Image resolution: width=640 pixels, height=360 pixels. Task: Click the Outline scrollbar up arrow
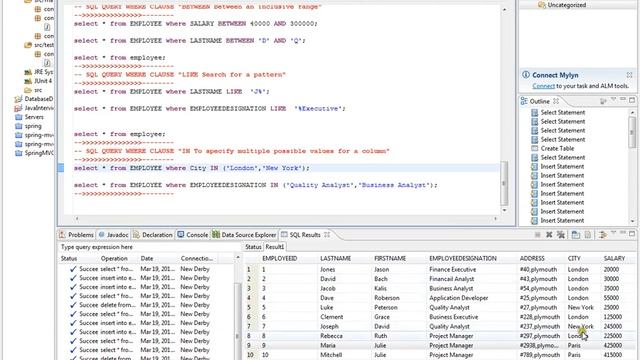632,112
